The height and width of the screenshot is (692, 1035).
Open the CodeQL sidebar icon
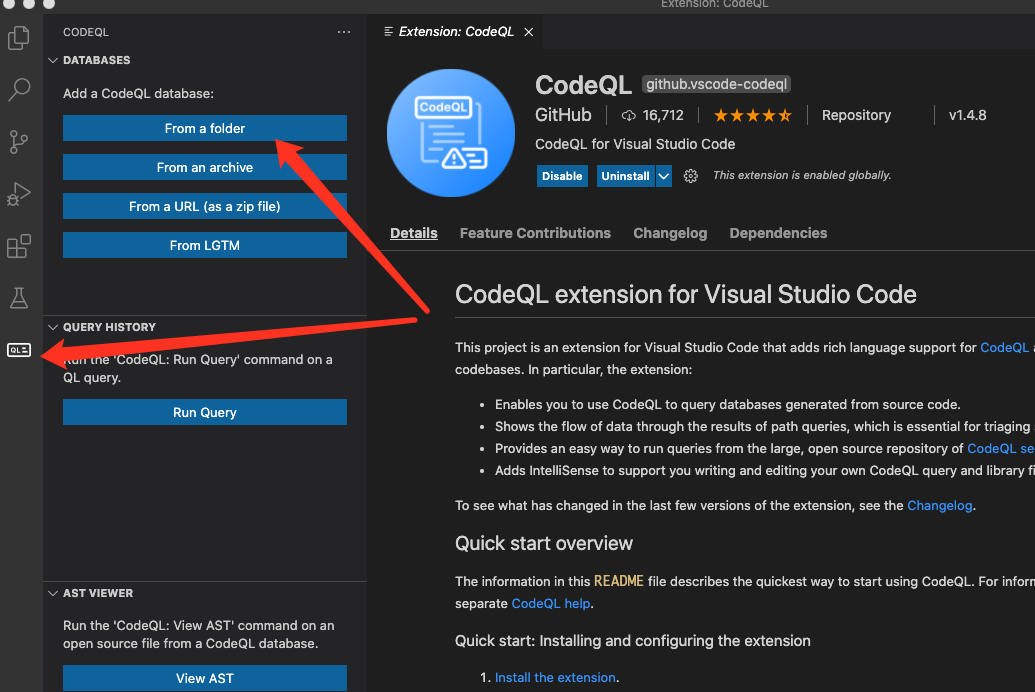[19, 350]
